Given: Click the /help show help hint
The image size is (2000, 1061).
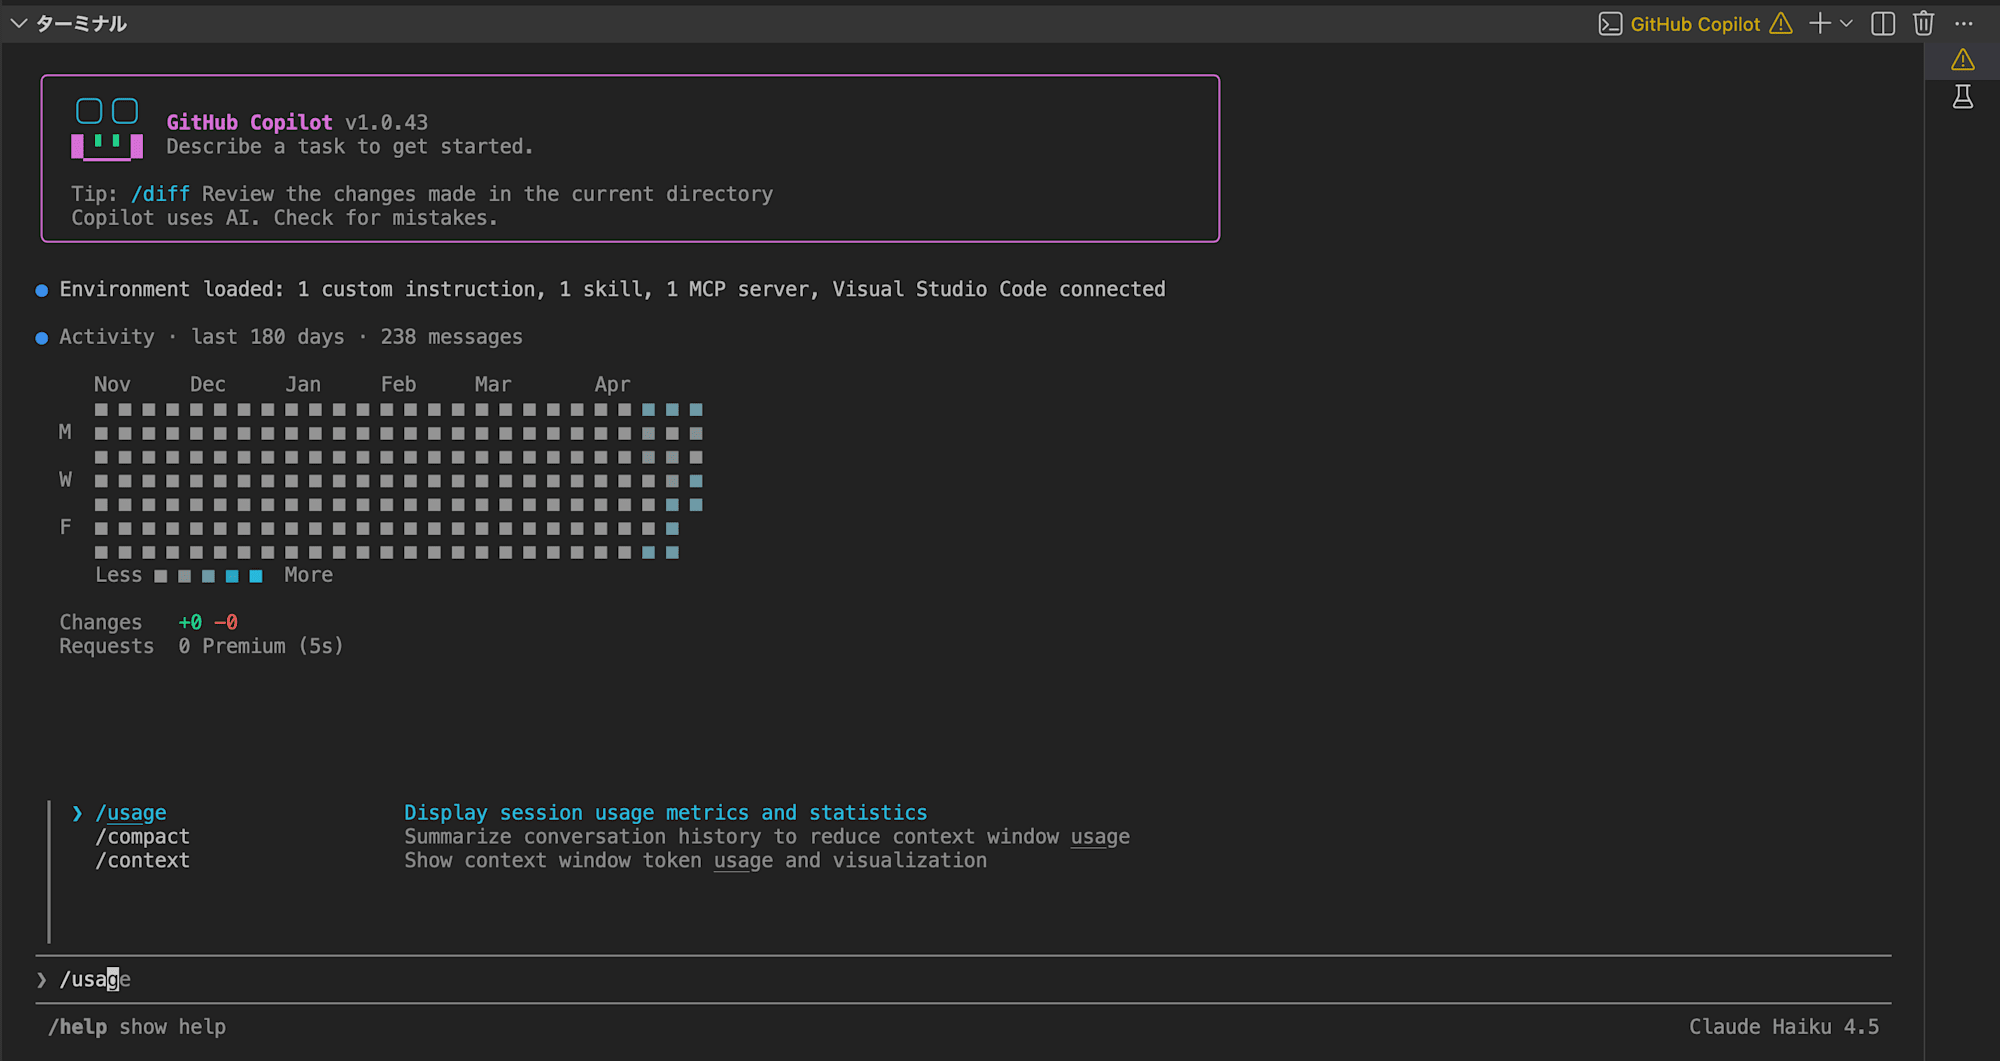Looking at the screenshot, I should pyautogui.click(x=137, y=1027).
